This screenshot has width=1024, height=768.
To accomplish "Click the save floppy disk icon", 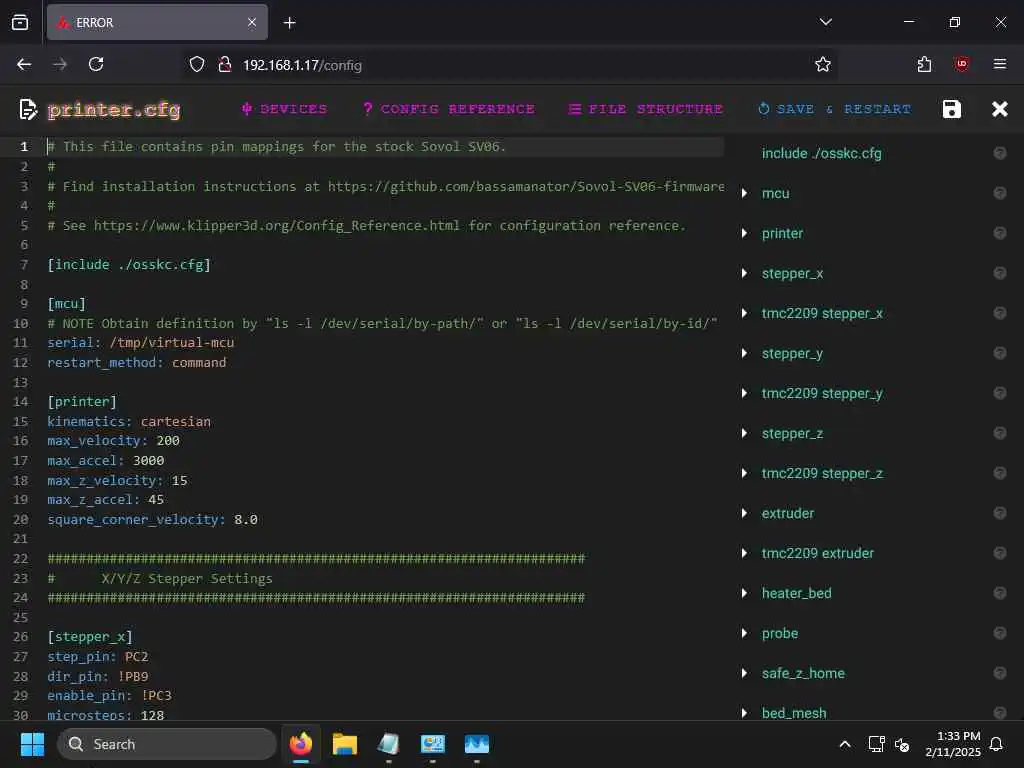I will 952,109.
